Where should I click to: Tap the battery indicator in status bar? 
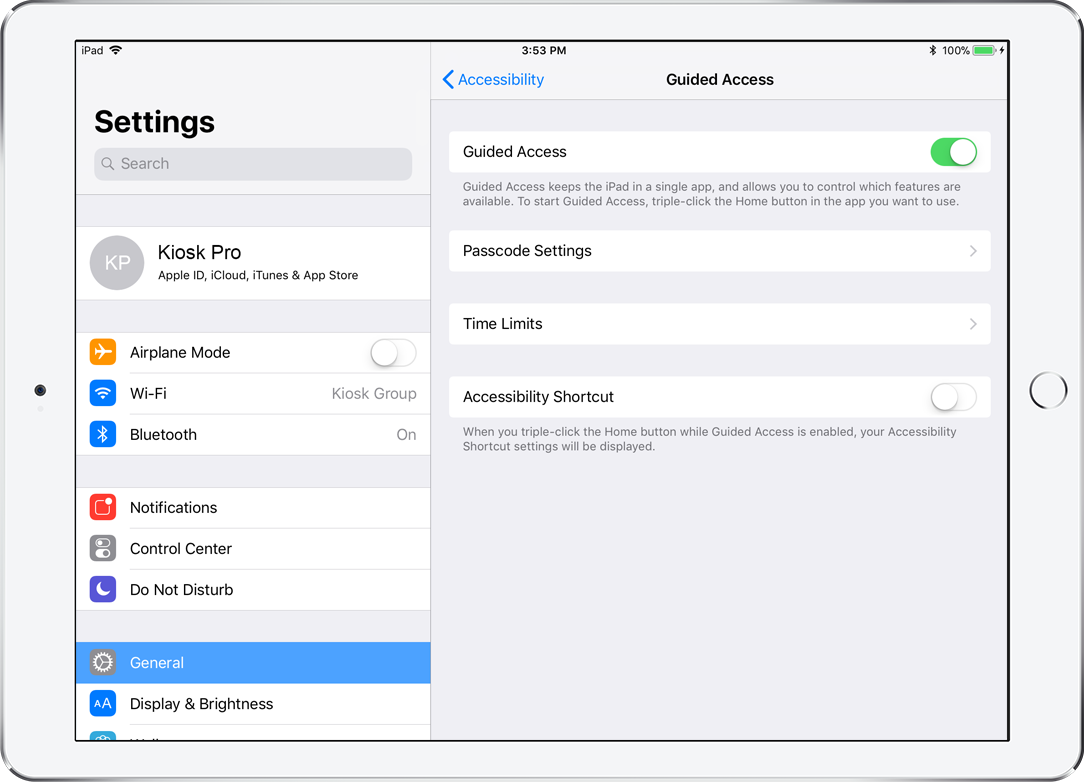(x=984, y=50)
